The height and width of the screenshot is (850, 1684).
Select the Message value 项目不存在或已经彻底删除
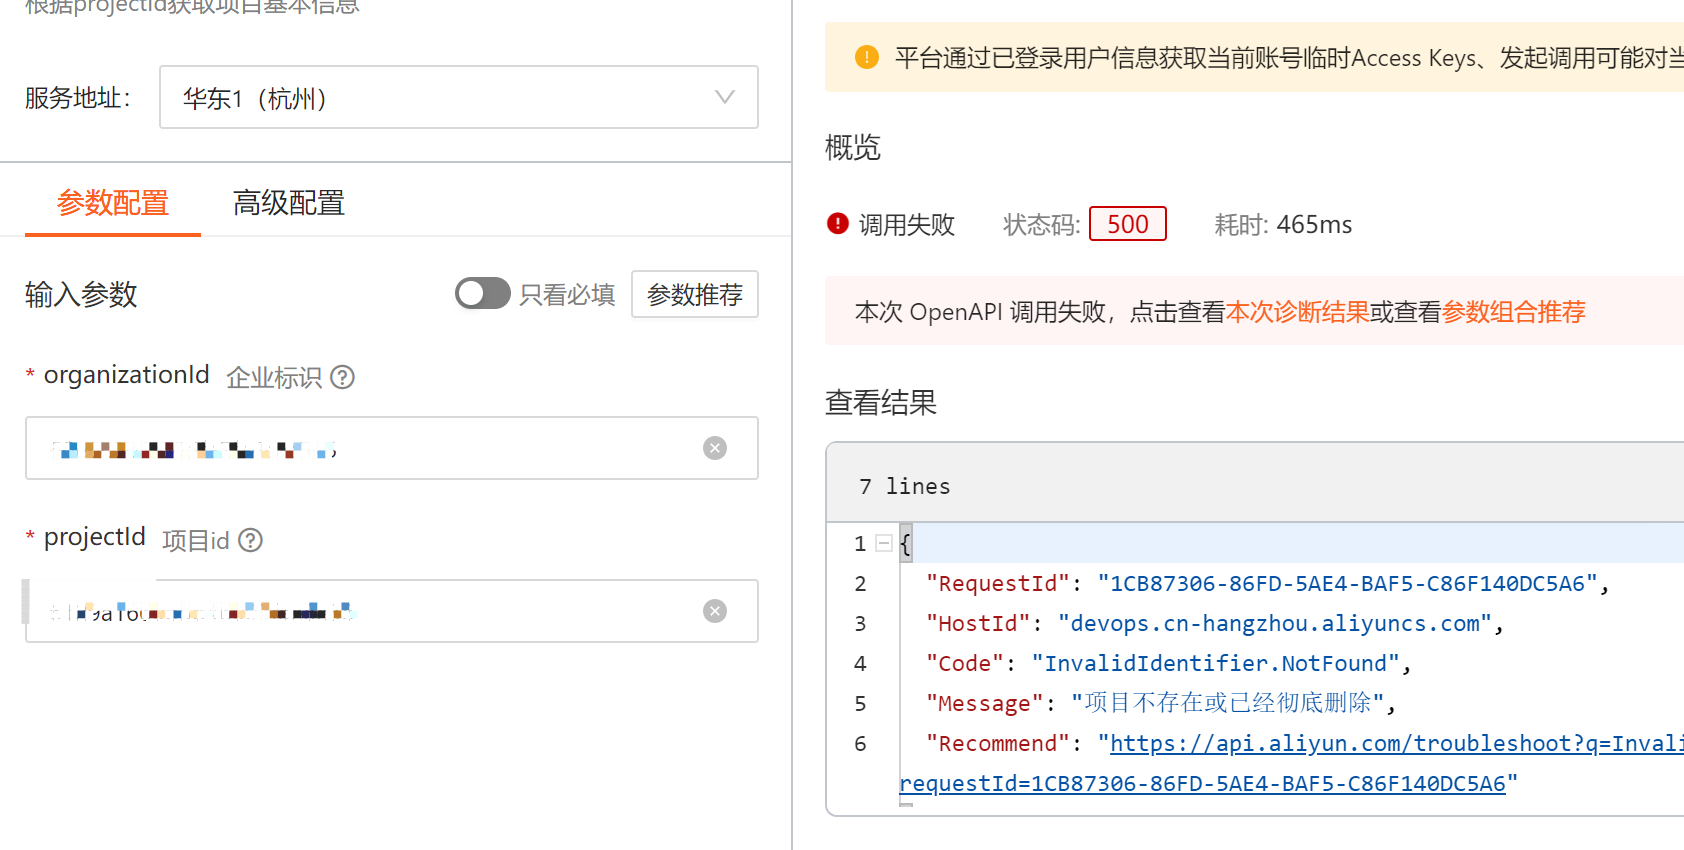click(1228, 703)
